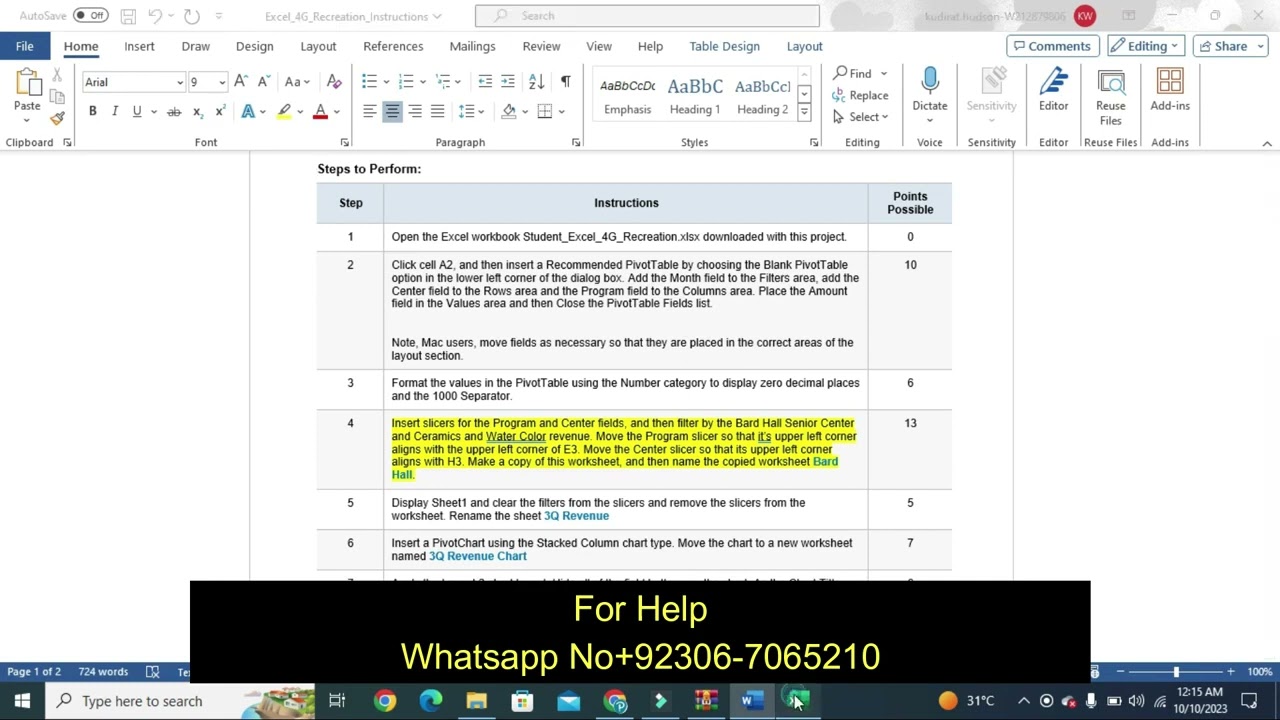Open File Explorer from the taskbar

pyautogui.click(x=477, y=701)
